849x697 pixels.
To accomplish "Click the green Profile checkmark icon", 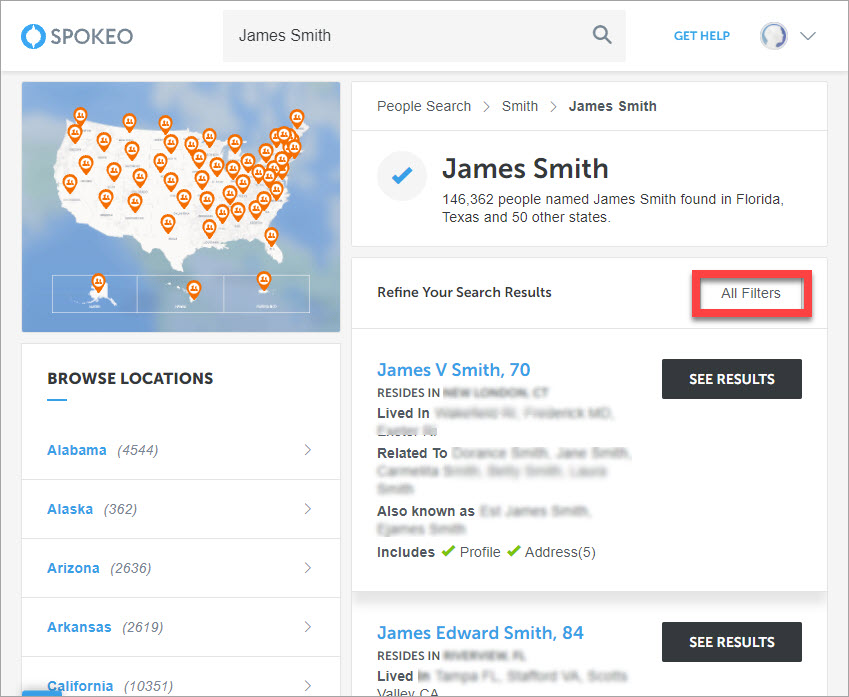I will 448,552.
